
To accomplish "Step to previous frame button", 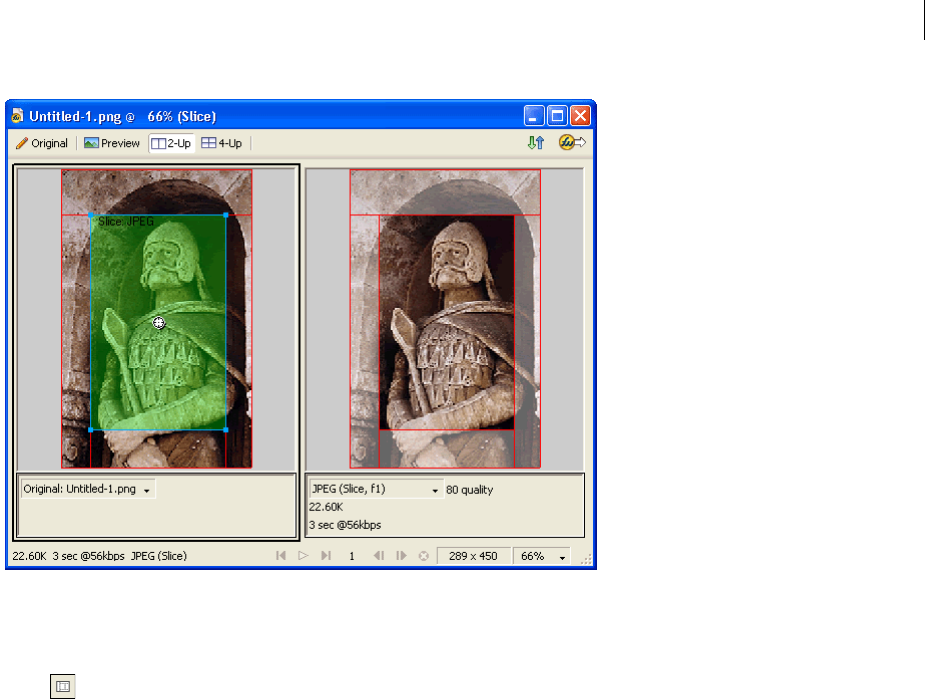I will (379, 556).
